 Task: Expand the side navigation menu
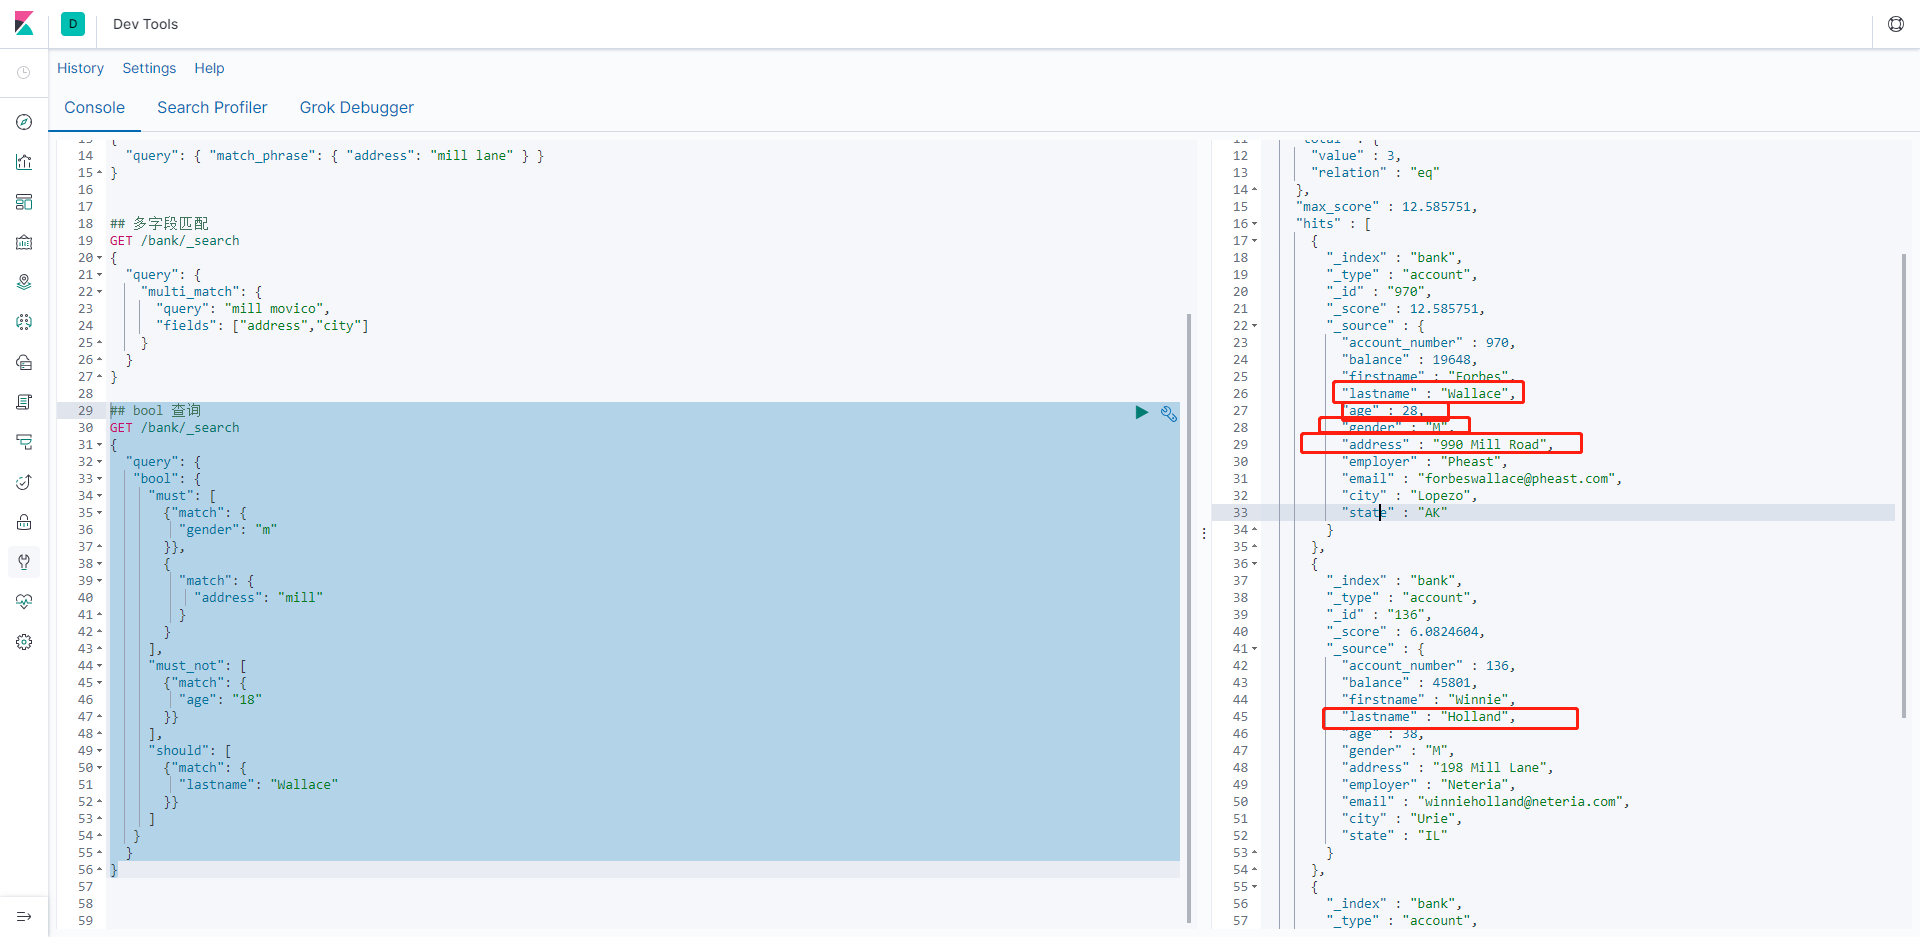(24, 916)
